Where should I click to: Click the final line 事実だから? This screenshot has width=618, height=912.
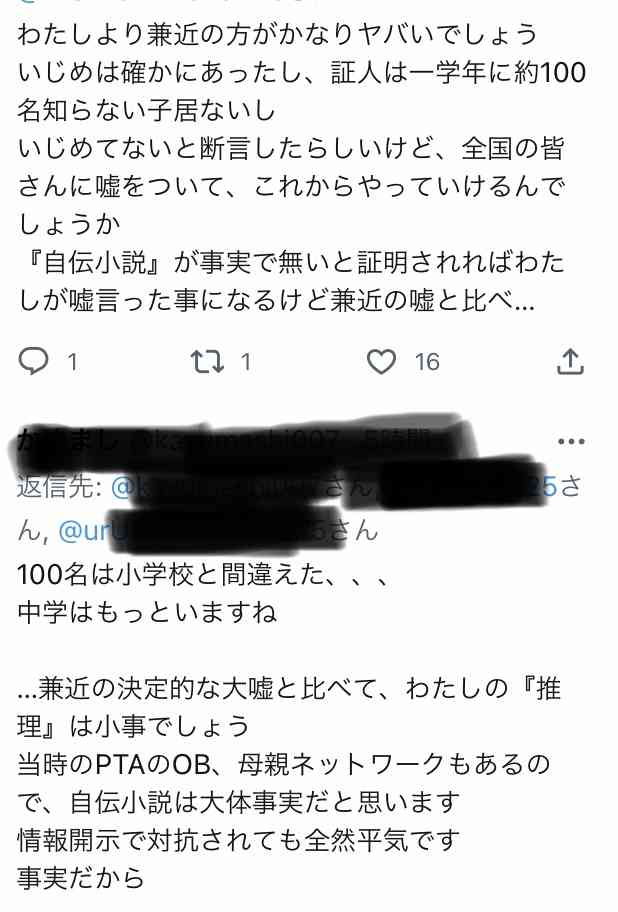(80, 877)
